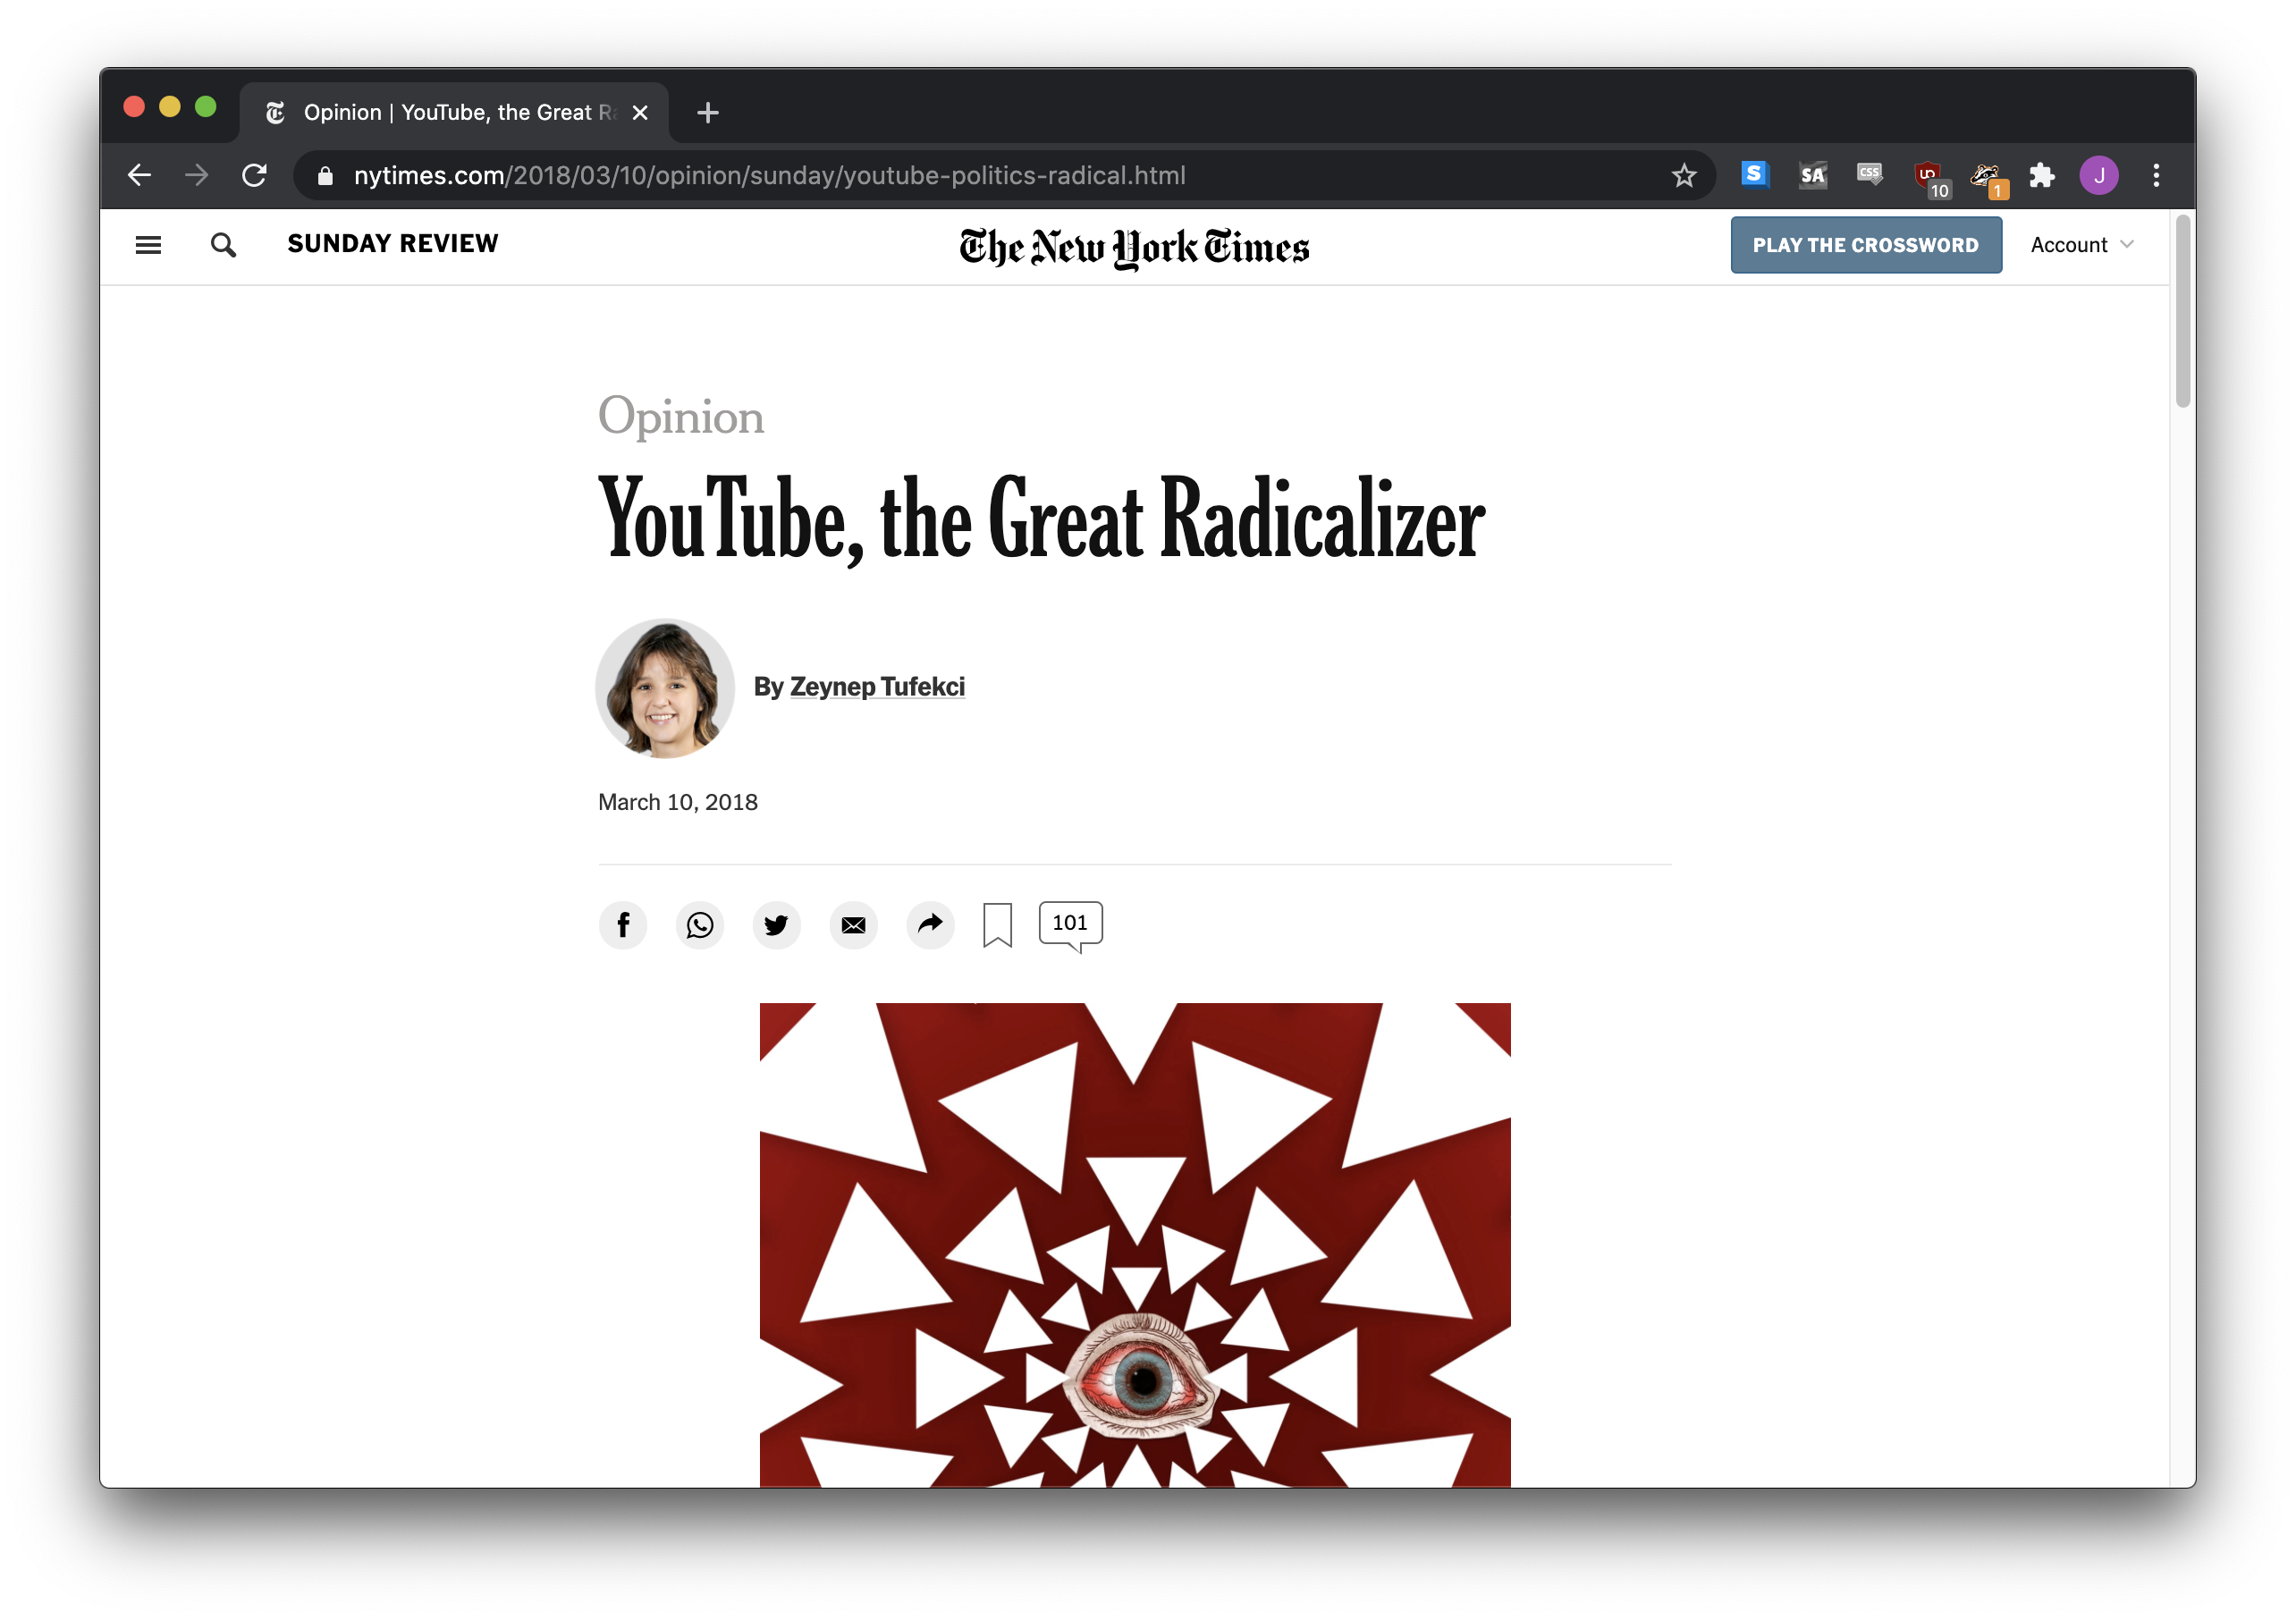Open the Chrome profile avatar menu
This screenshot has height=1620, width=2296.
point(2100,175)
